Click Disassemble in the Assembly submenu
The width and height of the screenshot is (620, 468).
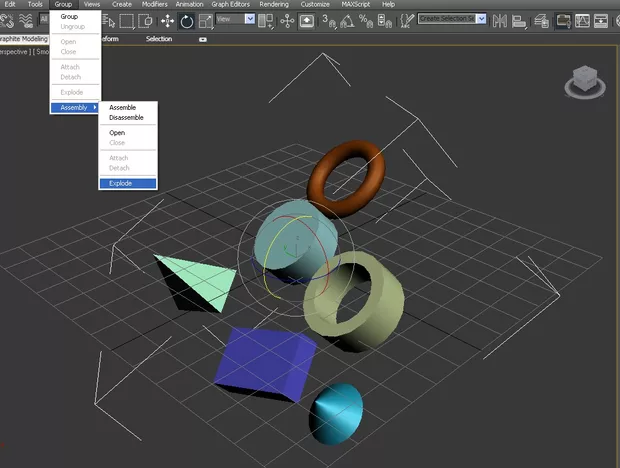tap(126, 117)
